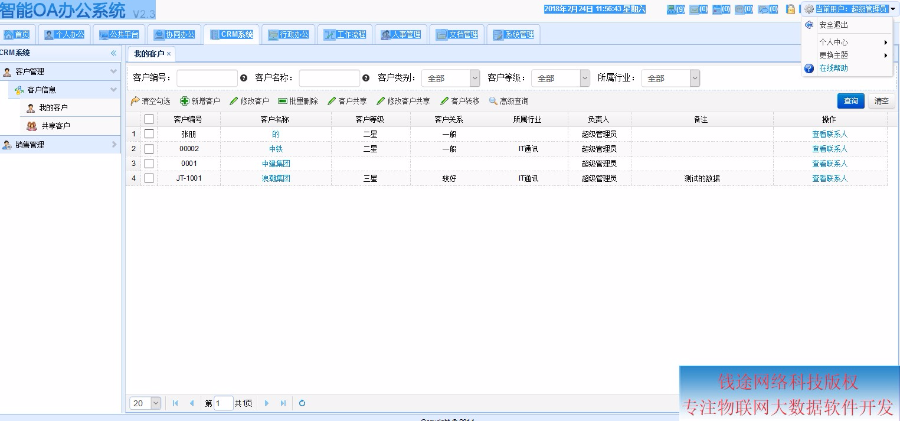Switch to the 公共平台 tab
The width and height of the screenshot is (900, 421).
pos(119,34)
